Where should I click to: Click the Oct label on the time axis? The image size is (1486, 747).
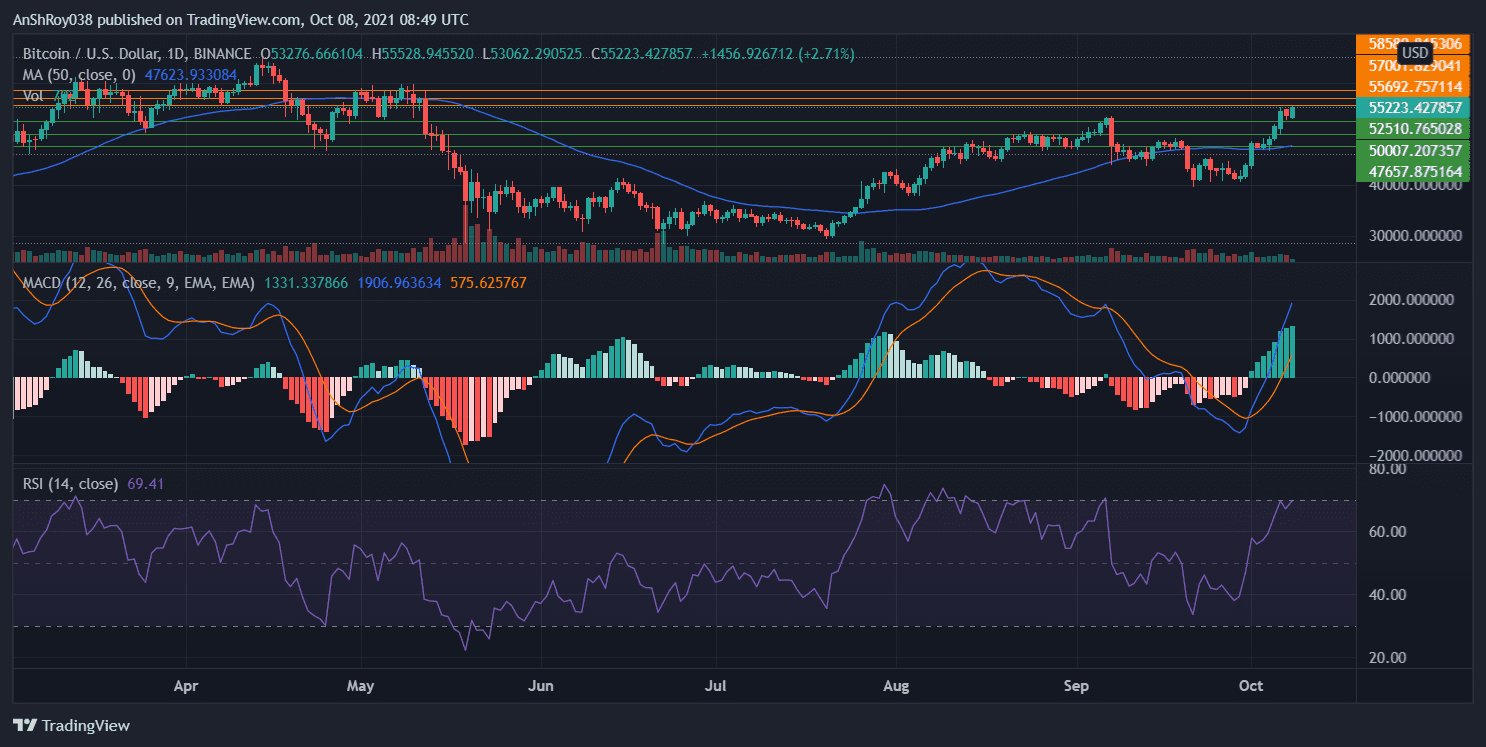coord(1251,688)
